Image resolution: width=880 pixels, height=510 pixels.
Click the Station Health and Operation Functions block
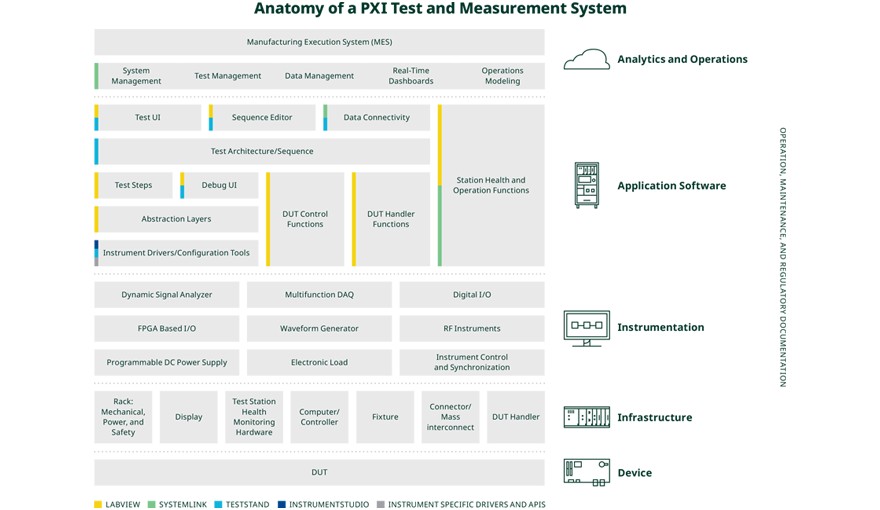tap(491, 185)
